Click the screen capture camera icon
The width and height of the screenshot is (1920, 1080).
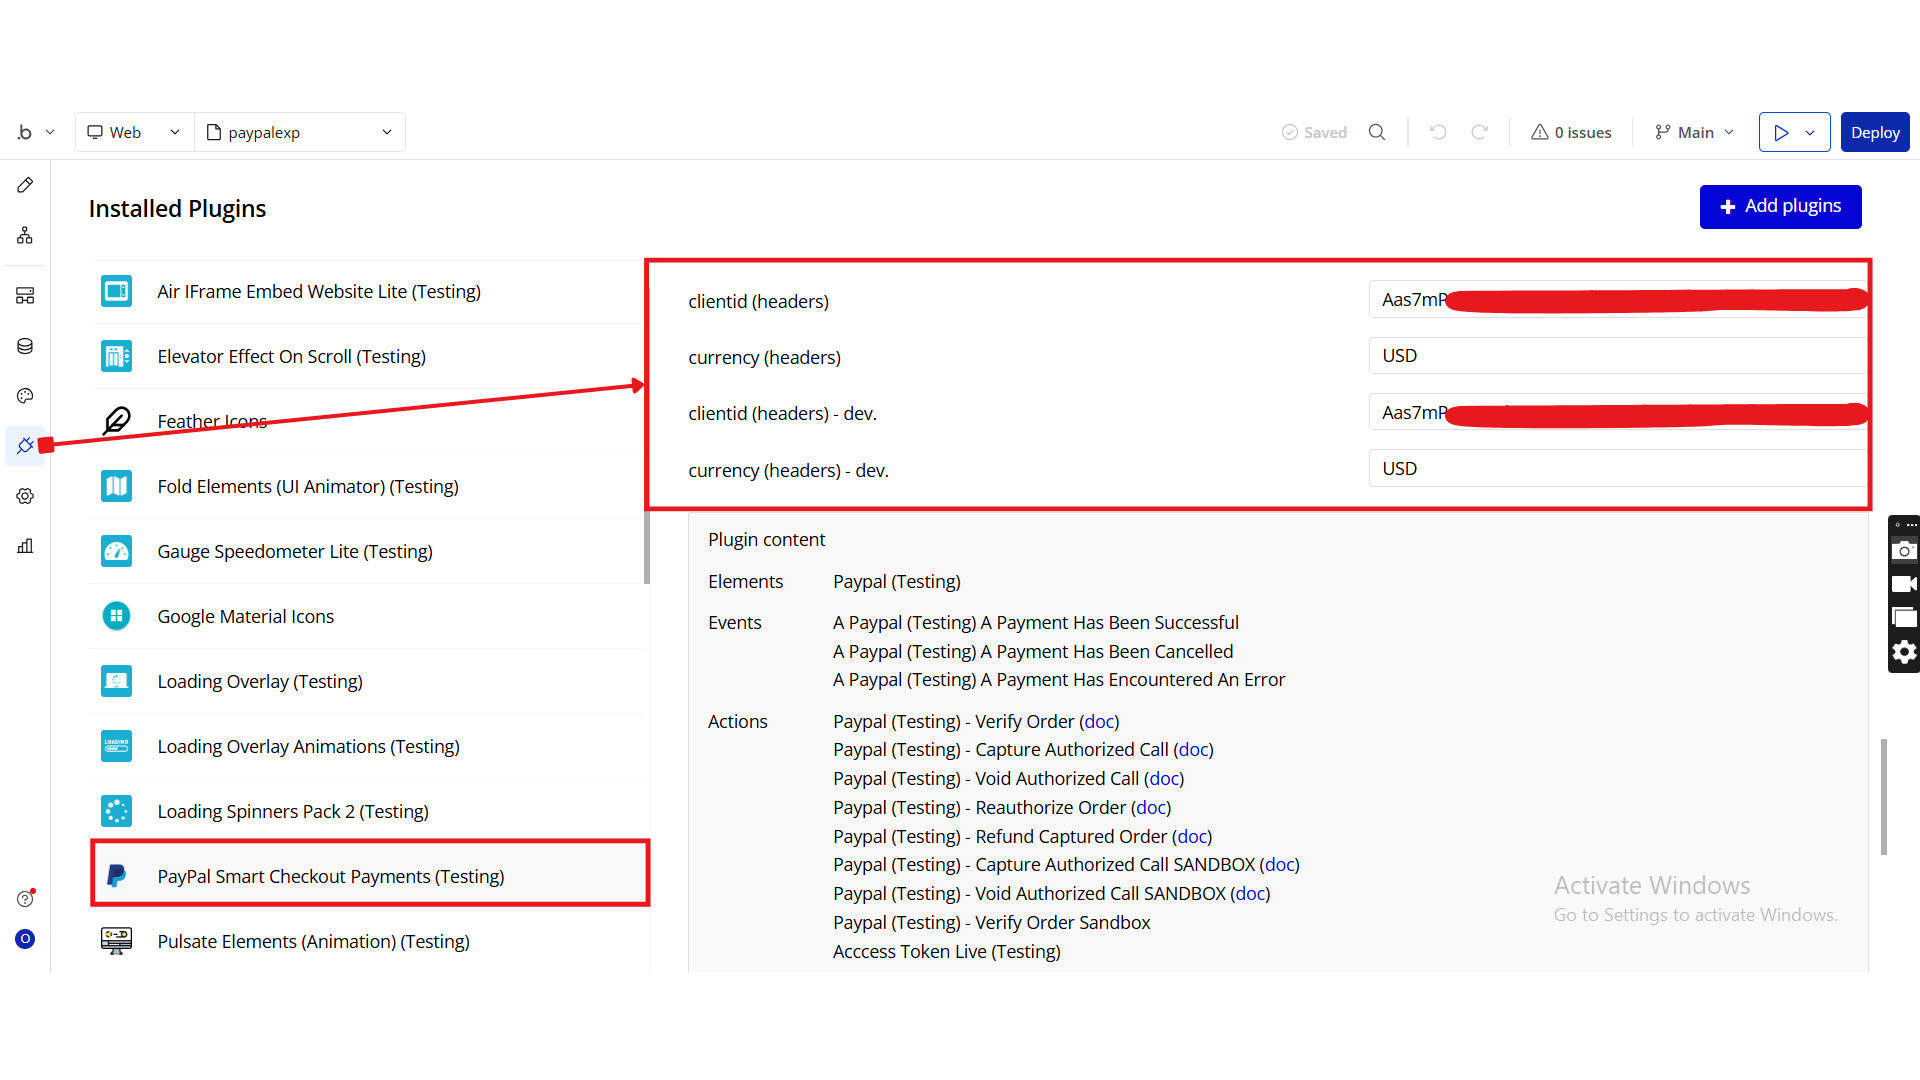point(1904,550)
